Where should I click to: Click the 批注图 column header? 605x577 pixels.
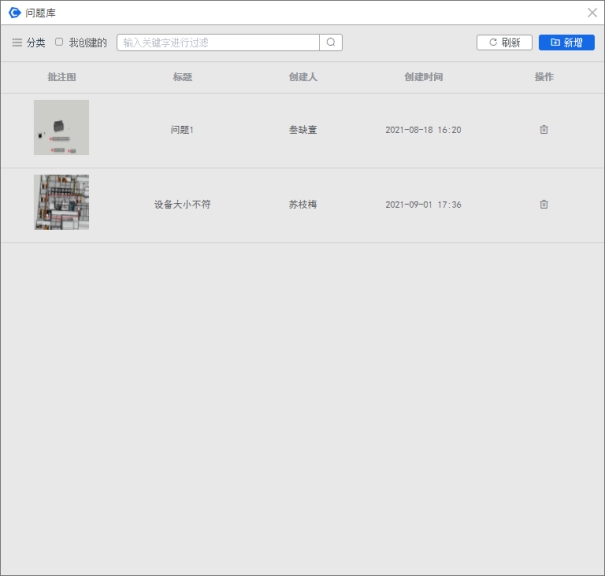point(61,77)
